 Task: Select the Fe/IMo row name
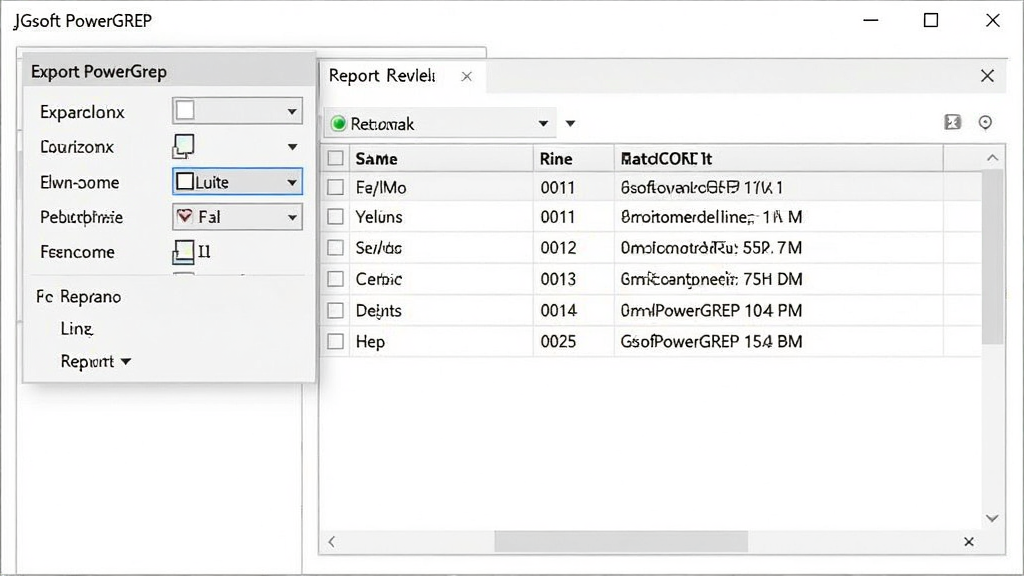[381, 188]
